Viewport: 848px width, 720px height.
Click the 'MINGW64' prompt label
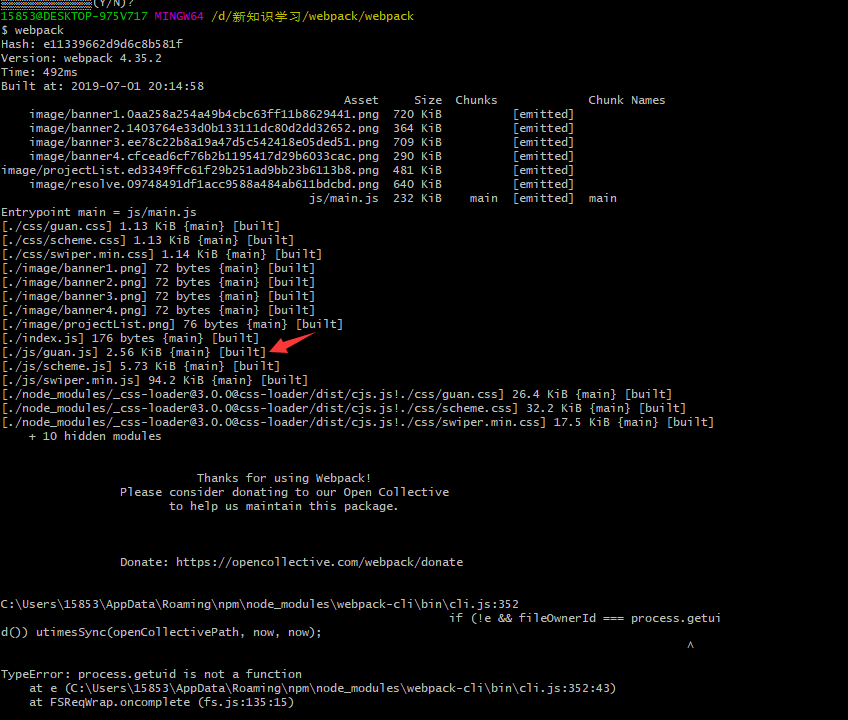tap(179, 16)
